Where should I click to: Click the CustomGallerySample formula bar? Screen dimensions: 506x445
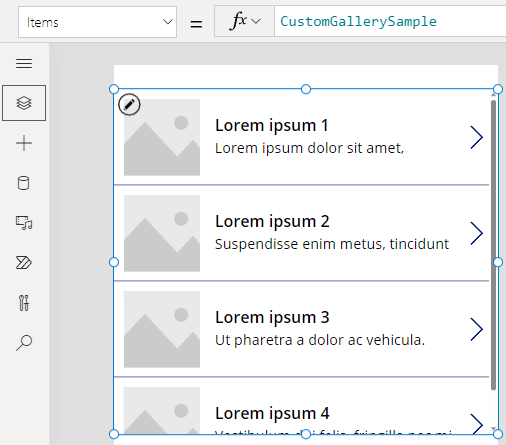click(x=390, y=21)
